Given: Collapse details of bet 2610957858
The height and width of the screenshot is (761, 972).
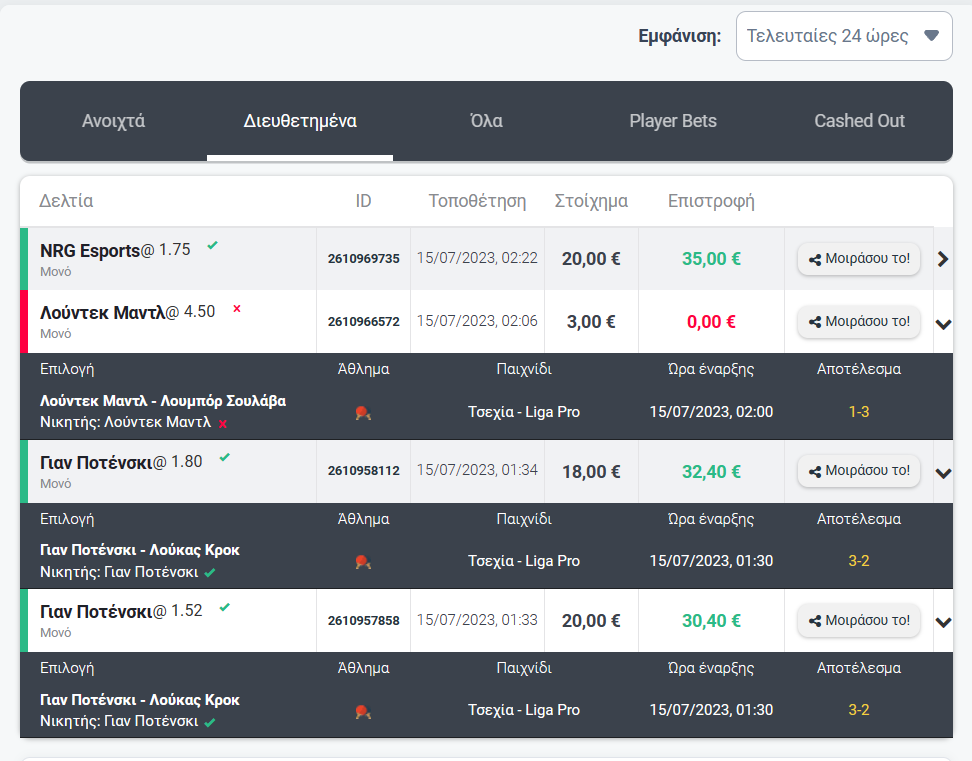Looking at the screenshot, I should point(943,623).
